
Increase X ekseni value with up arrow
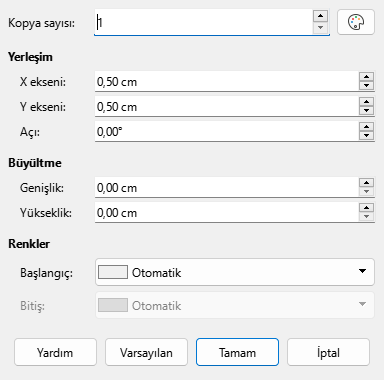point(366,77)
